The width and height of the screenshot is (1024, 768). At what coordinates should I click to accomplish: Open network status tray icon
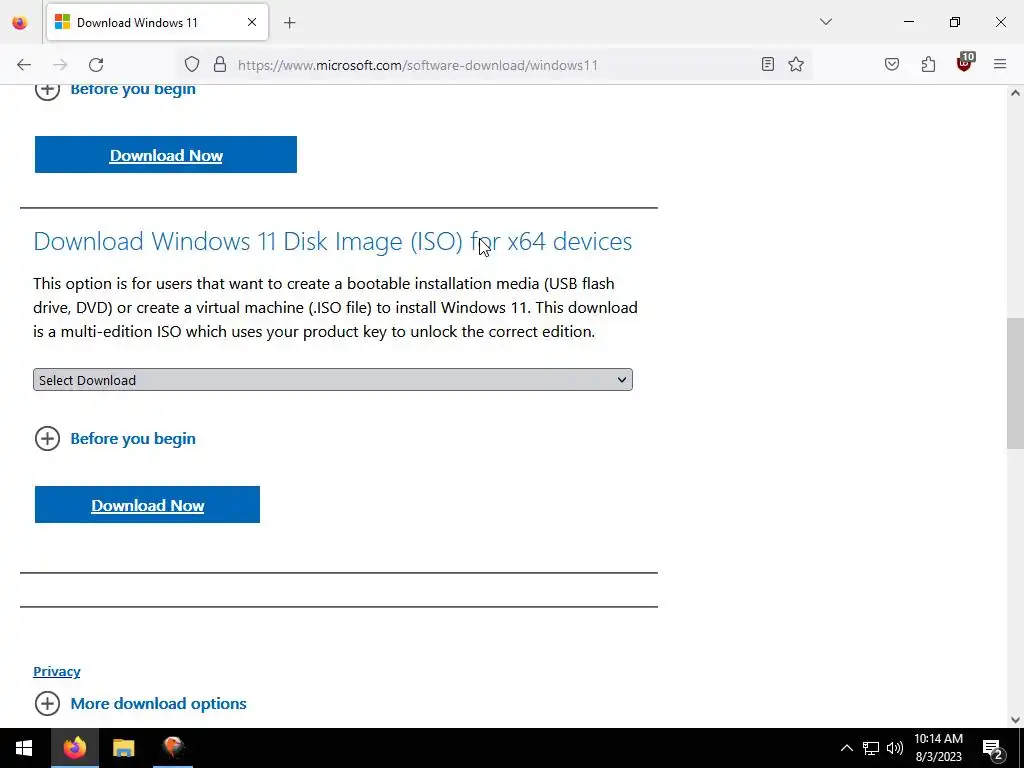(871, 748)
